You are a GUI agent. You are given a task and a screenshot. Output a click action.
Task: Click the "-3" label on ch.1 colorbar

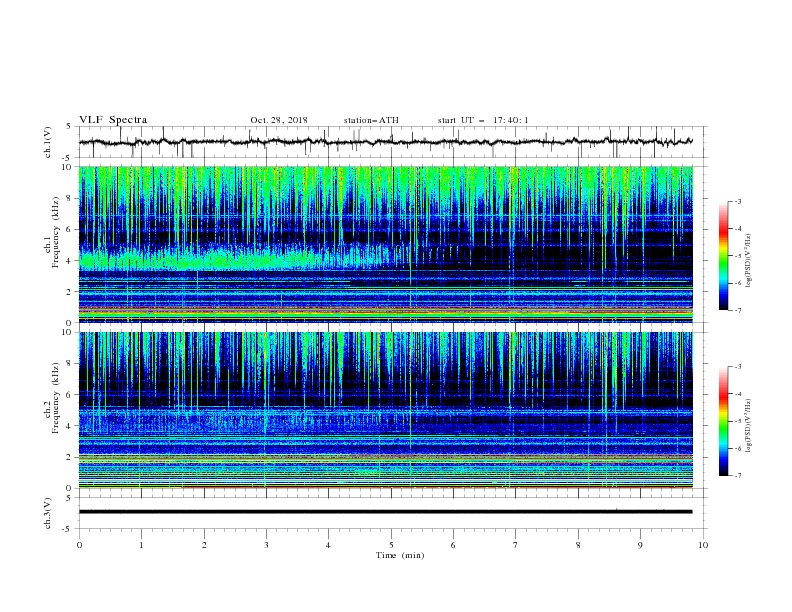pos(737,201)
